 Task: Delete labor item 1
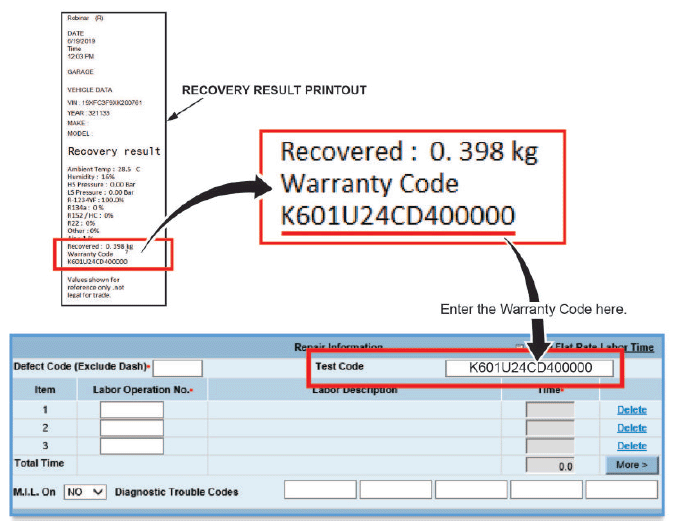click(632, 410)
